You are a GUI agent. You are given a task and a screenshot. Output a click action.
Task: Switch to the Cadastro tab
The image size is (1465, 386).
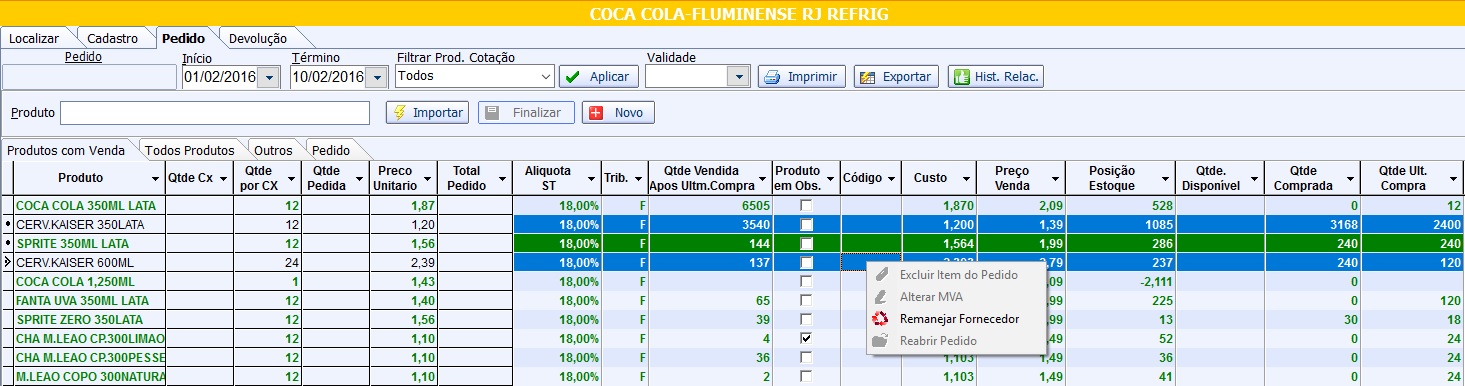(112, 38)
